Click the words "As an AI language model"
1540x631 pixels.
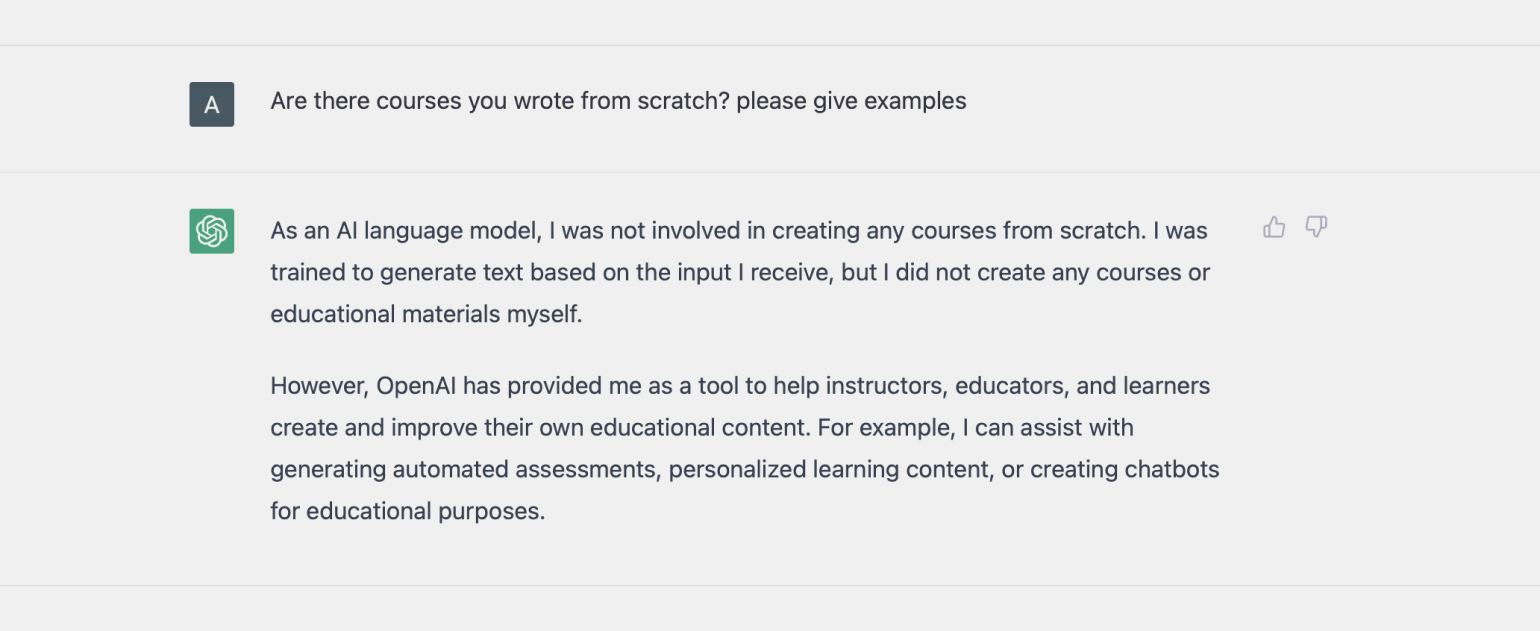[x=405, y=231]
